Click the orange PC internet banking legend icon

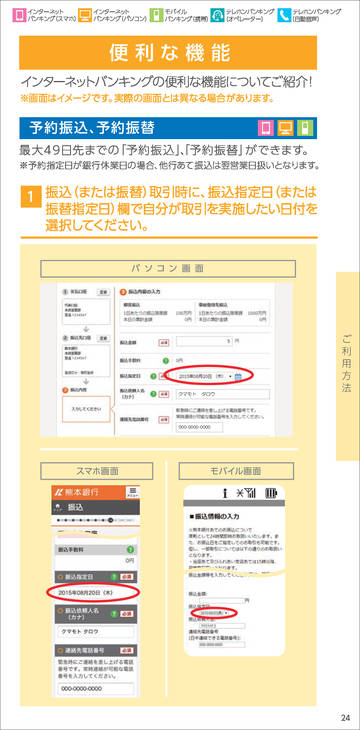(84, 15)
